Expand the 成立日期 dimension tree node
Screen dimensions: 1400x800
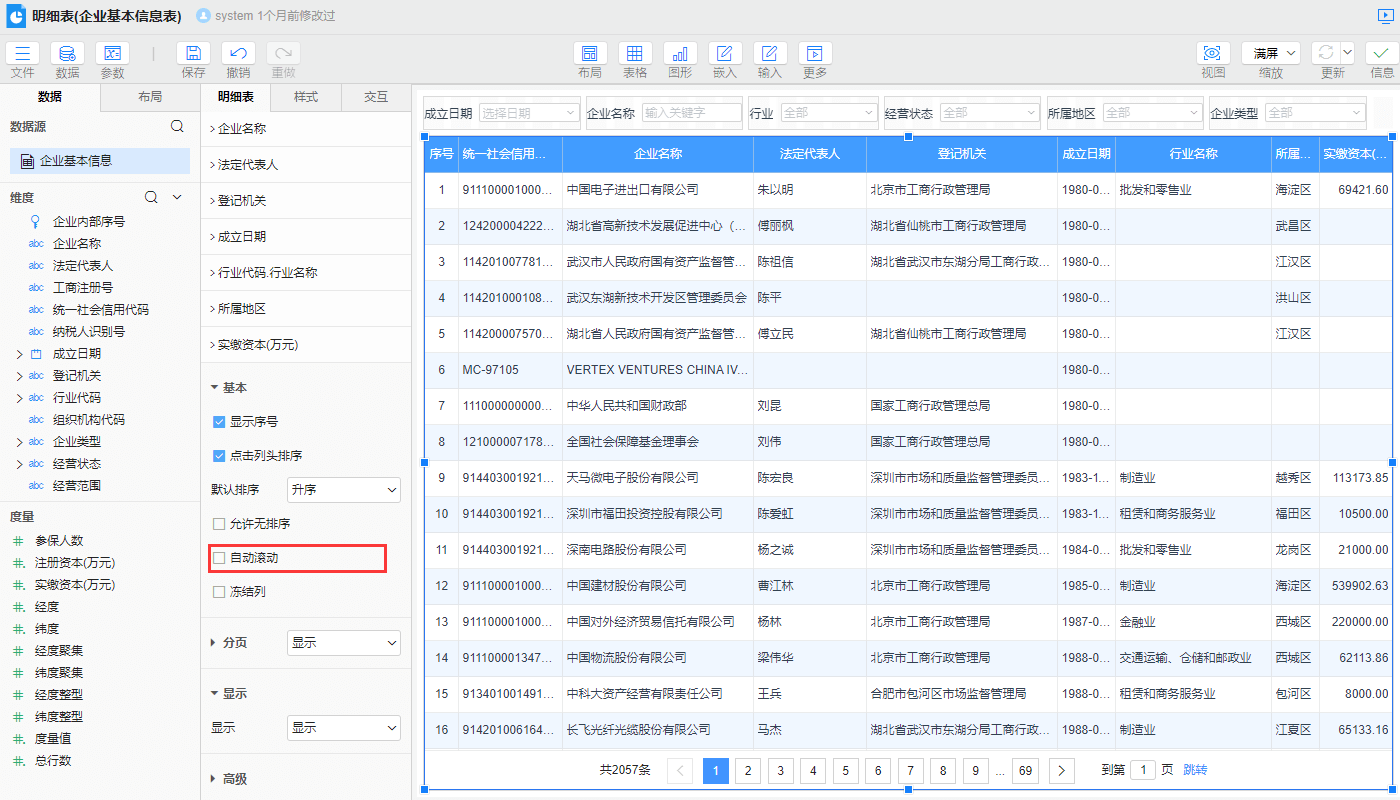19,354
